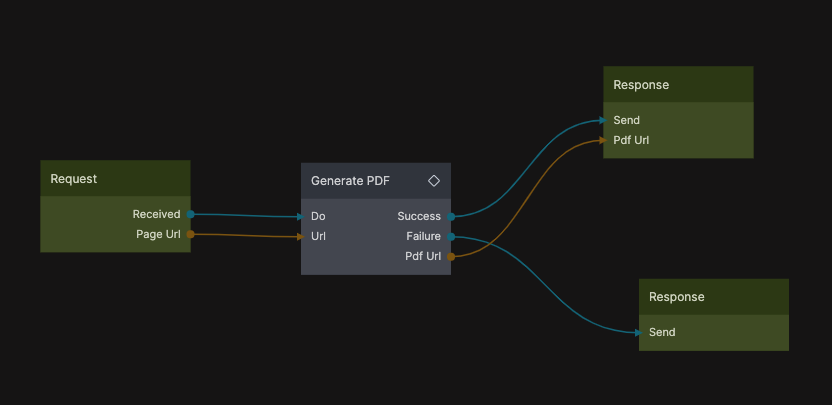
Task: Click the diamond icon on Generate PDF node
Action: coord(434,181)
